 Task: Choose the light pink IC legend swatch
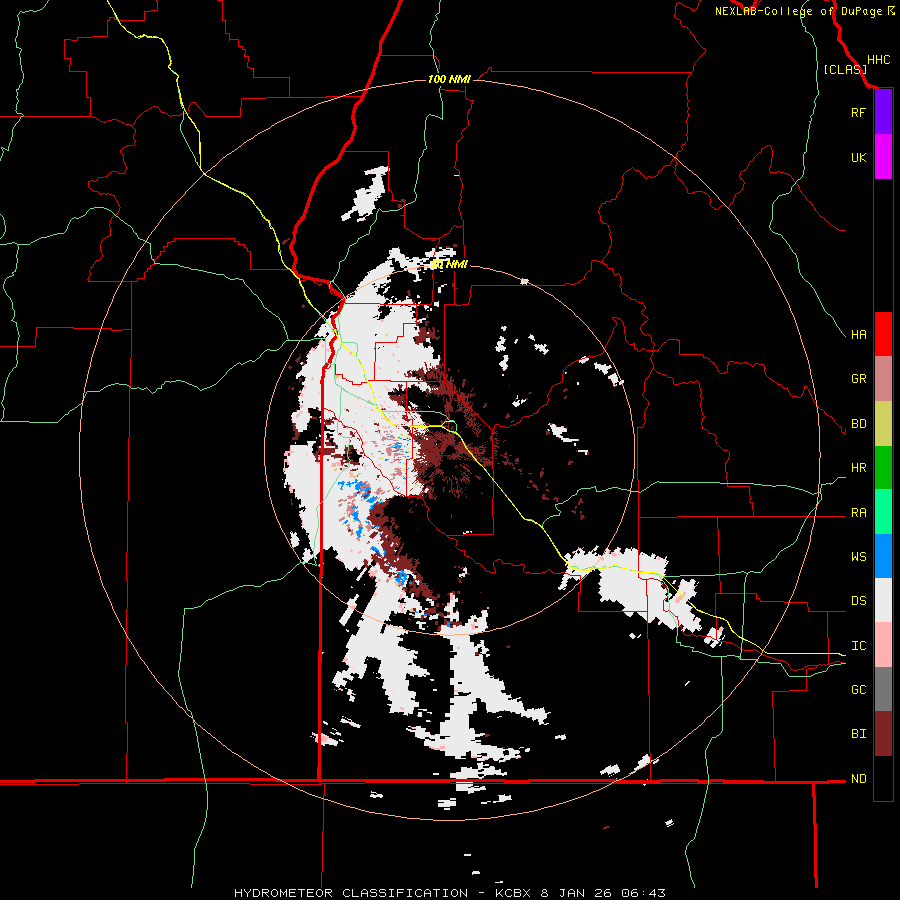pyautogui.click(x=883, y=645)
